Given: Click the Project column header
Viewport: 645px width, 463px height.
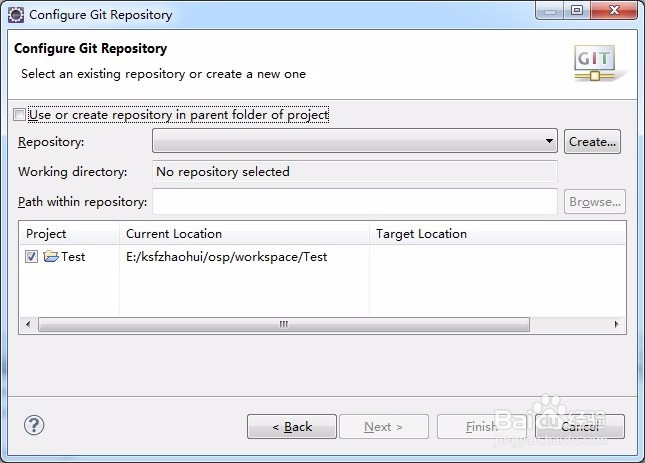Looking at the screenshot, I should [x=70, y=234].
